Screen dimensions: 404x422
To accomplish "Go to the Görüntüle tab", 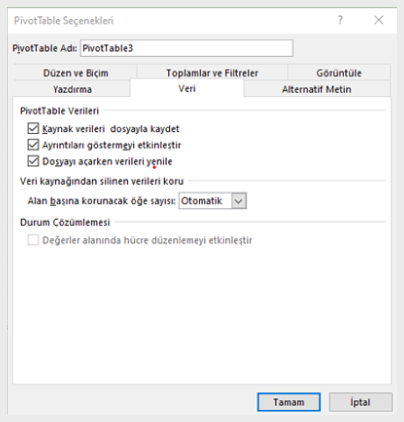I will [339, 73].
